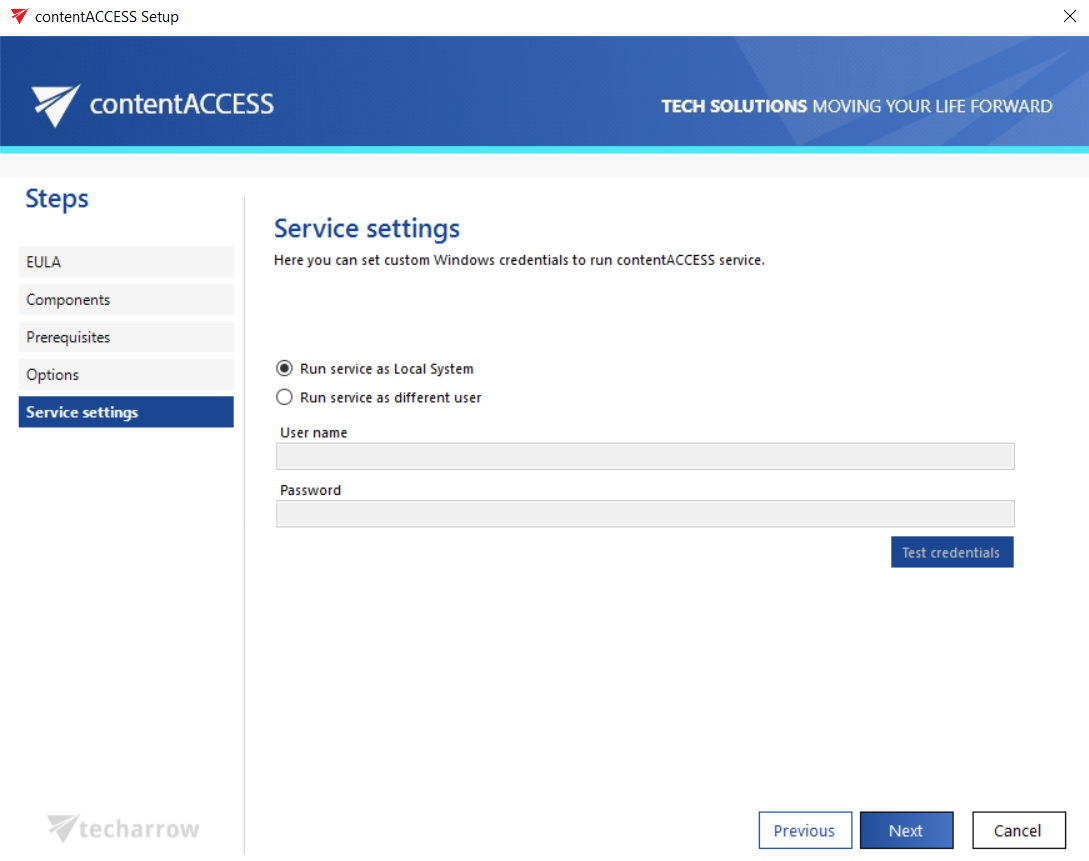This screenshot has height=861, width=1089.
Task: Click the contentACCESS icon in the title bar
Action: (x=18, y=17)
